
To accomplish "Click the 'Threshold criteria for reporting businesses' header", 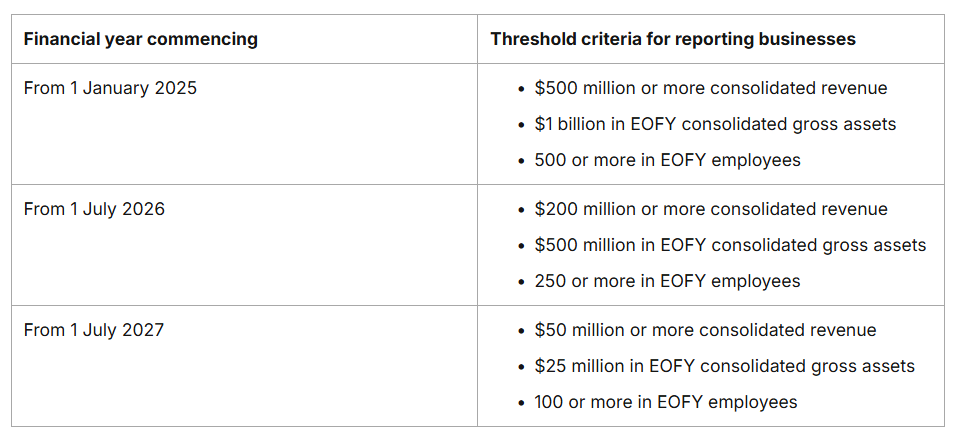I will pyautogui.click(x=672, y=40).
